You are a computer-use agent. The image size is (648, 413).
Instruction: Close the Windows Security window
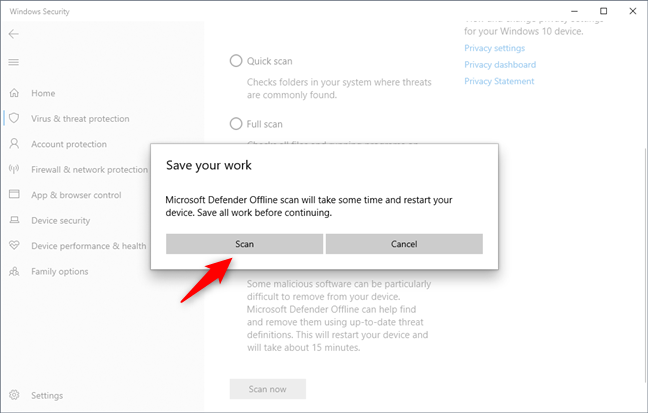(633, 11)
